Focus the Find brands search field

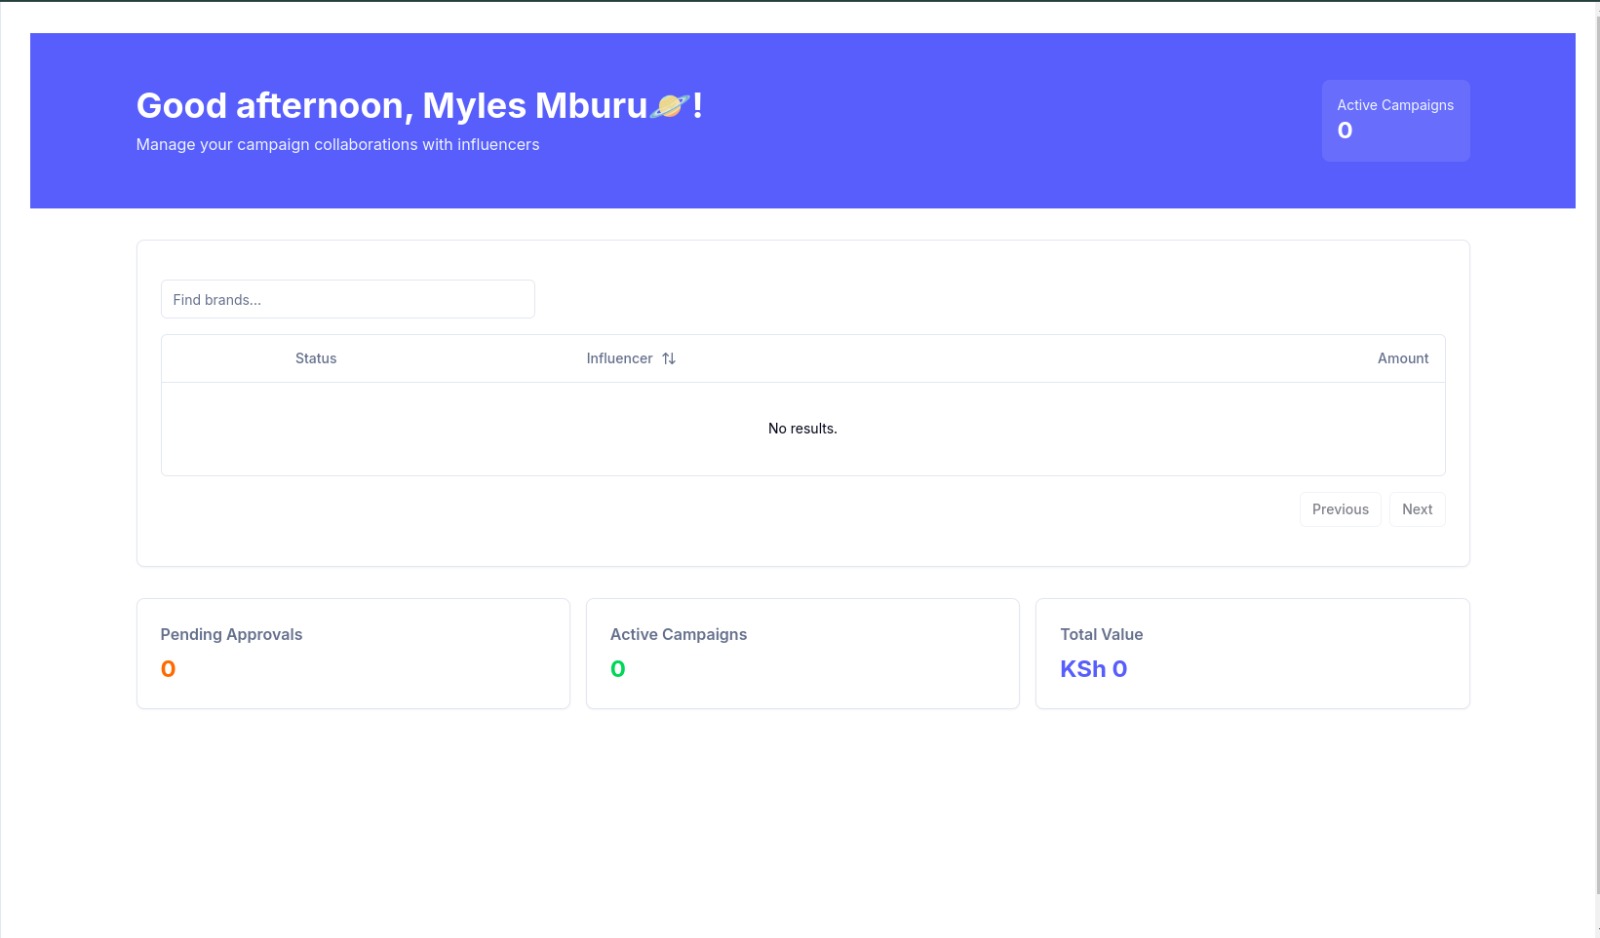[348, 299]
